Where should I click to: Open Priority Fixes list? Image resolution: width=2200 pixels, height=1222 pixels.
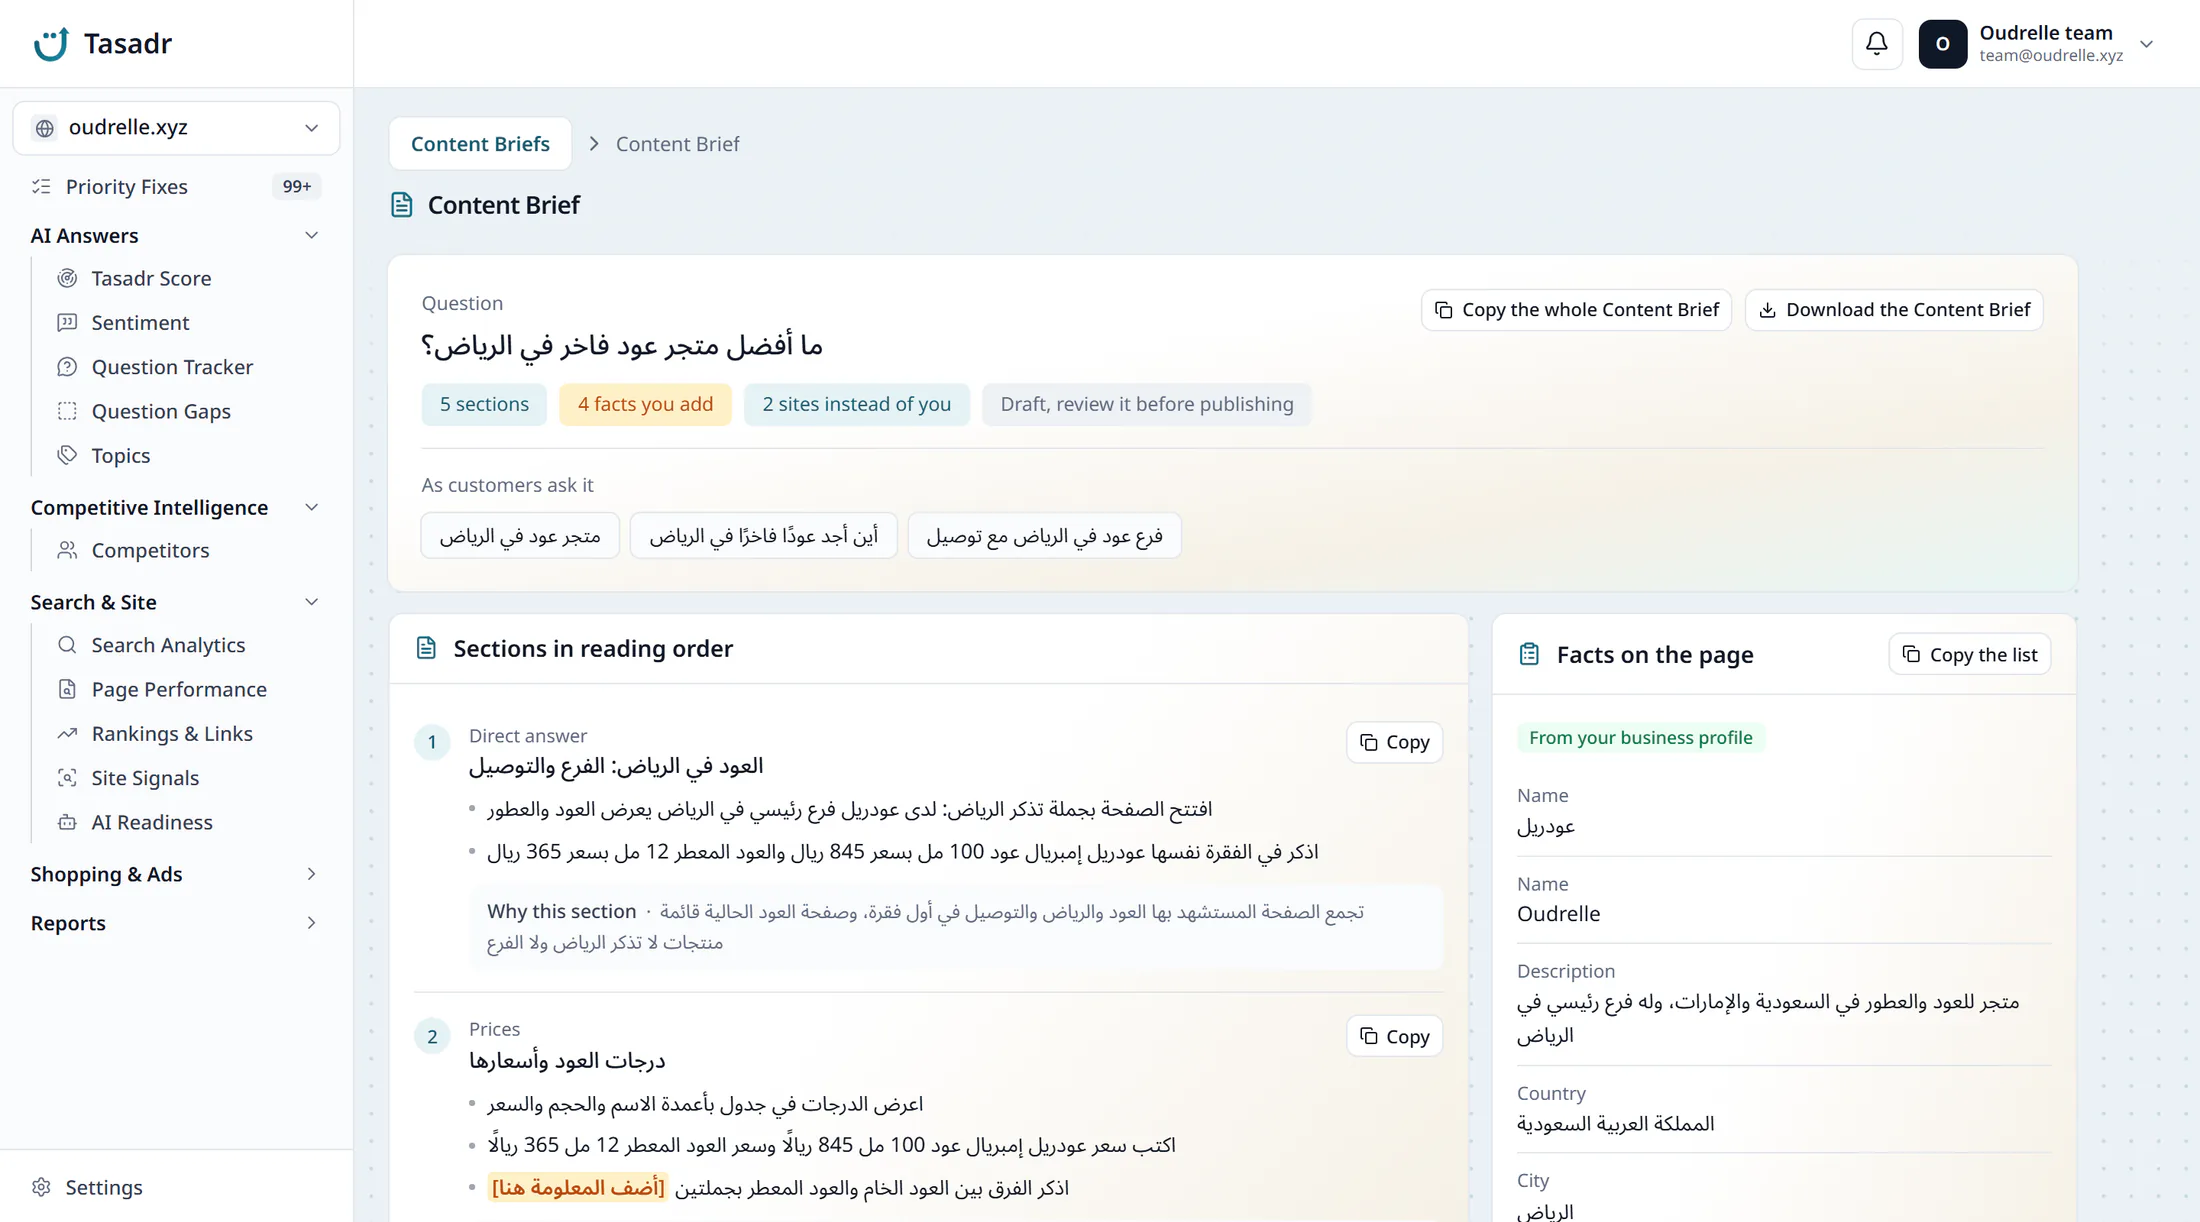tap(175, 186)
